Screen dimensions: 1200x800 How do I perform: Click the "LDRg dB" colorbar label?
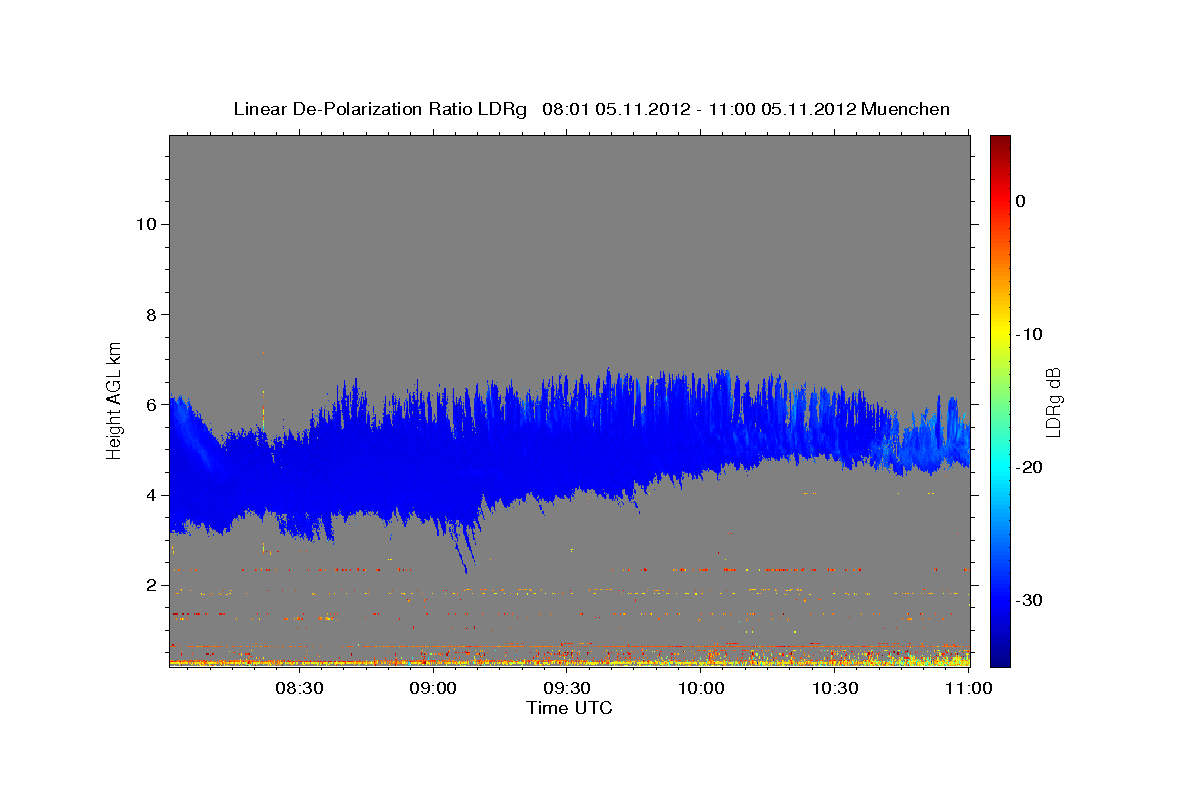1052,400
